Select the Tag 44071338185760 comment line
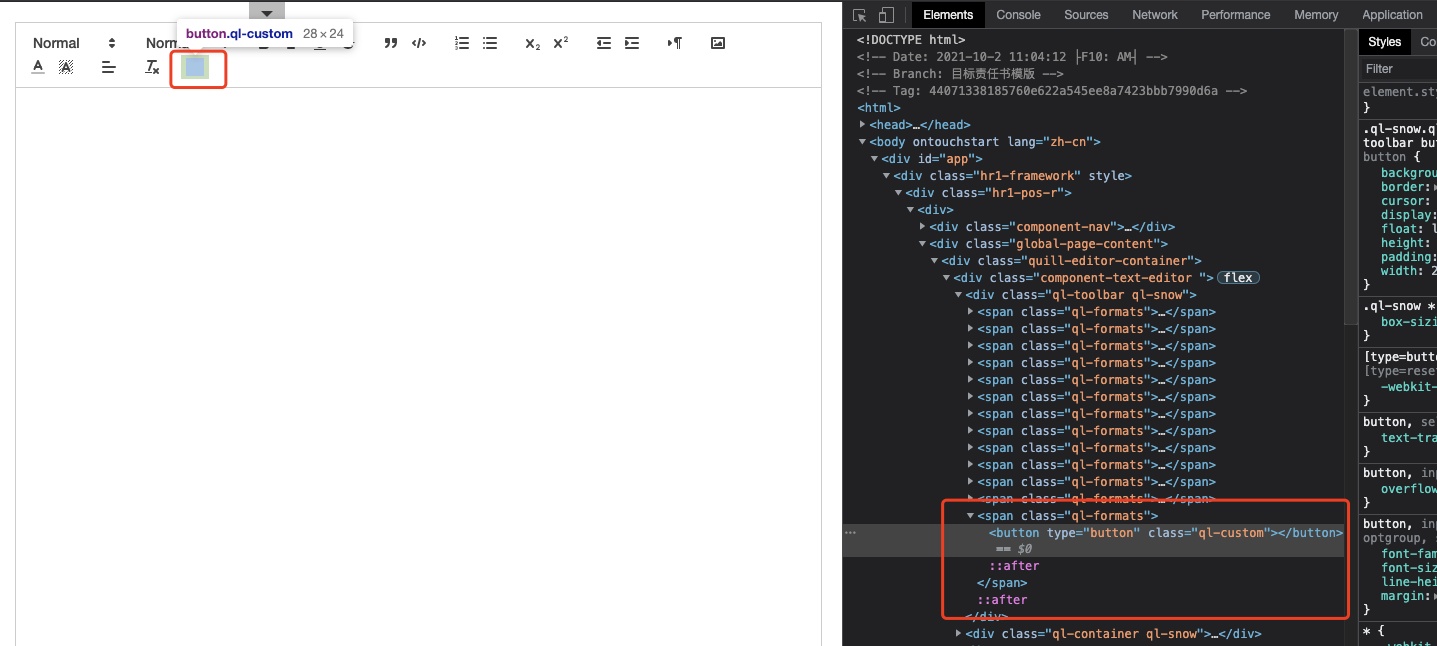Image resolution: width=1437 pixels, height=646 pixels. pyautogui.click(x=1052, y=91)
